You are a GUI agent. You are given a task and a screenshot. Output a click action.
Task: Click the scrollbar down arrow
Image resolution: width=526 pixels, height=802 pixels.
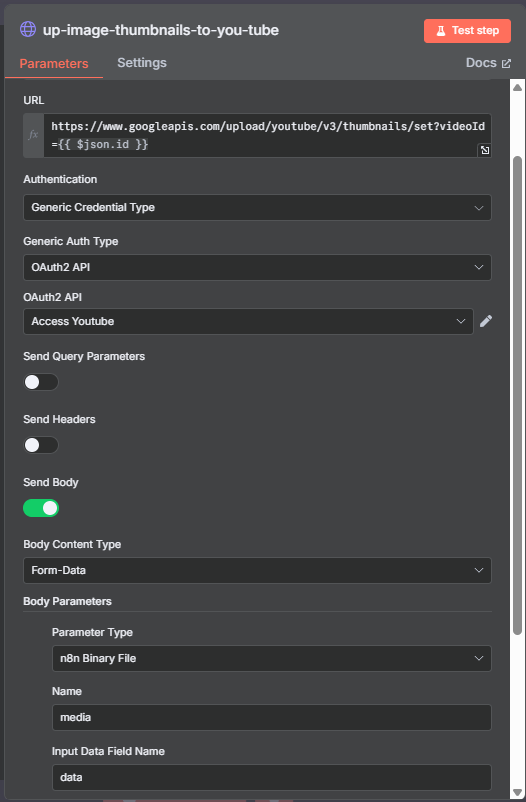(517, 792)
